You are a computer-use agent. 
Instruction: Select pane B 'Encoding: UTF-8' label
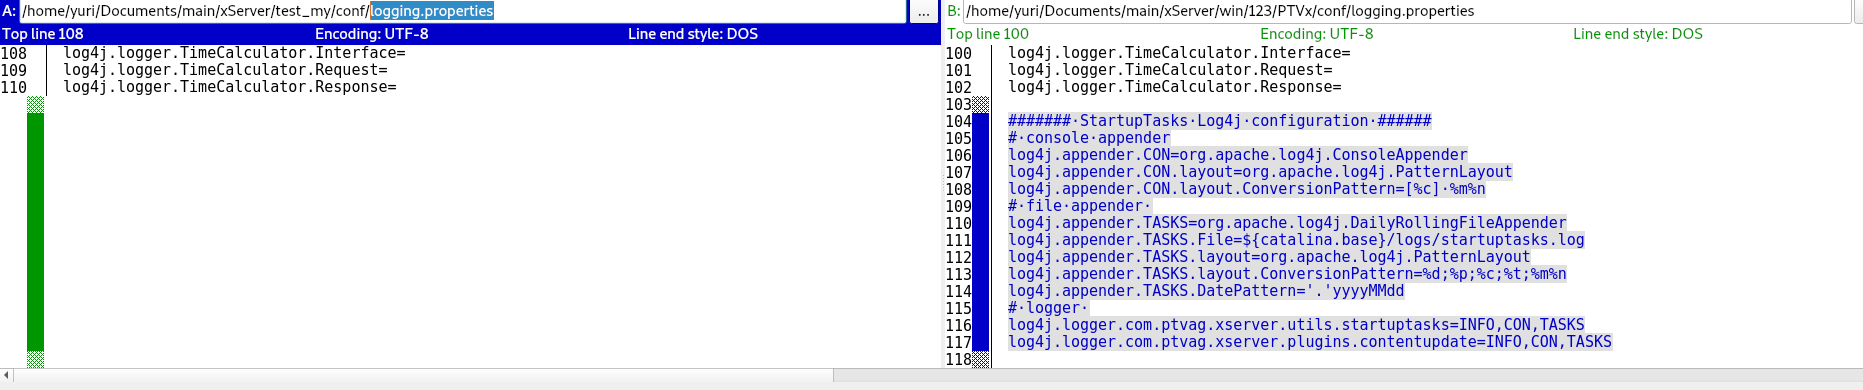(x=1317, y=34)
